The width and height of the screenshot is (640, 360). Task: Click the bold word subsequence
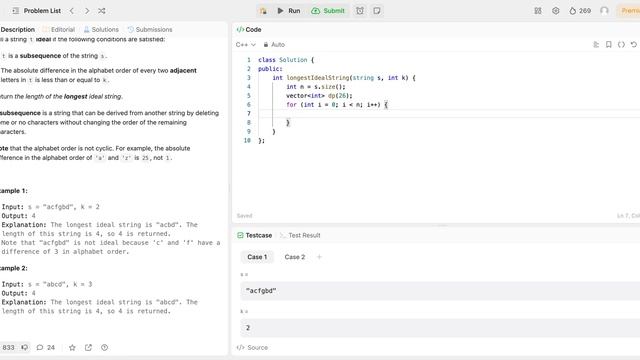39,56
